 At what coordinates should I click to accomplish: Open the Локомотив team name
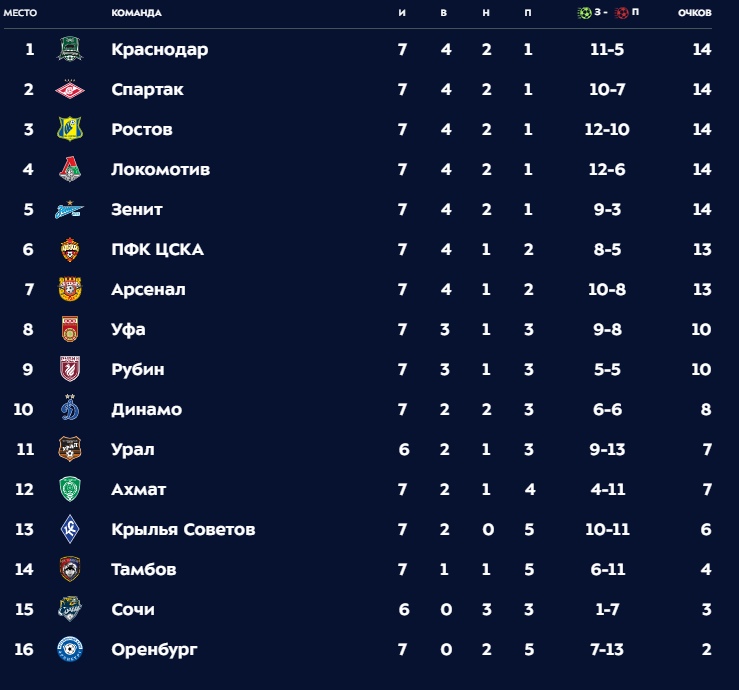[x=161, y=169]
